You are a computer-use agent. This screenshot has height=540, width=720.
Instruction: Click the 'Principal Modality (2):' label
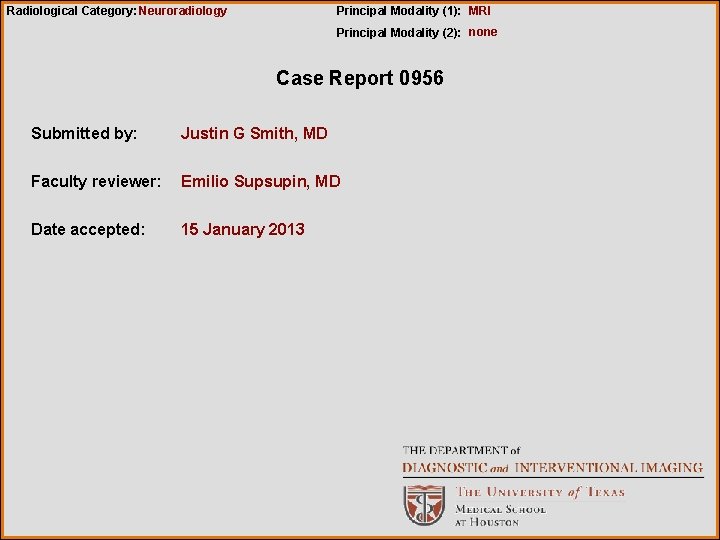398,33
